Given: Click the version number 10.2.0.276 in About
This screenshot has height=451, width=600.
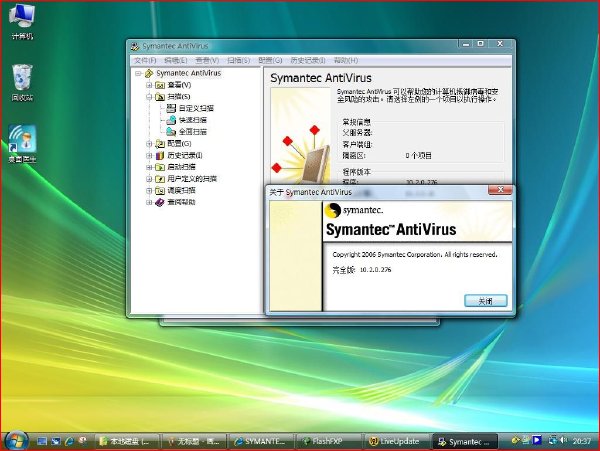Looking at the screenshot, I should (x=375, y=270).
